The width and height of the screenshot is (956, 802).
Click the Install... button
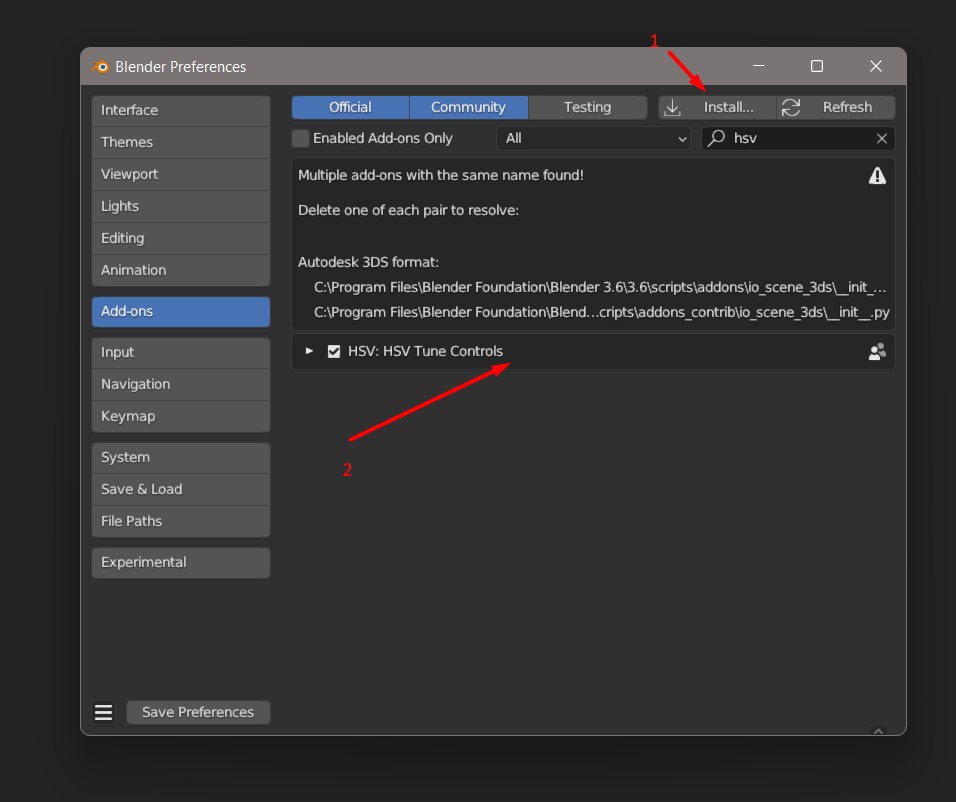717,107
